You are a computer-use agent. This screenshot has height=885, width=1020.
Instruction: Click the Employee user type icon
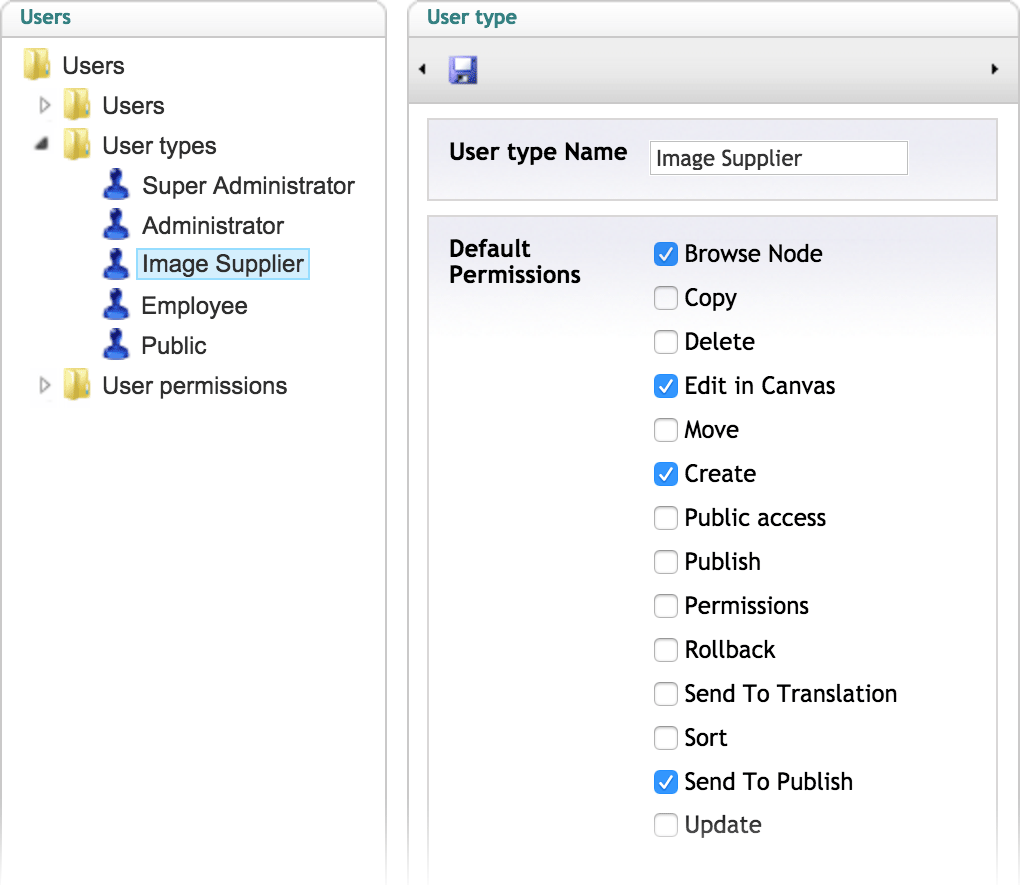click(117, 305)
